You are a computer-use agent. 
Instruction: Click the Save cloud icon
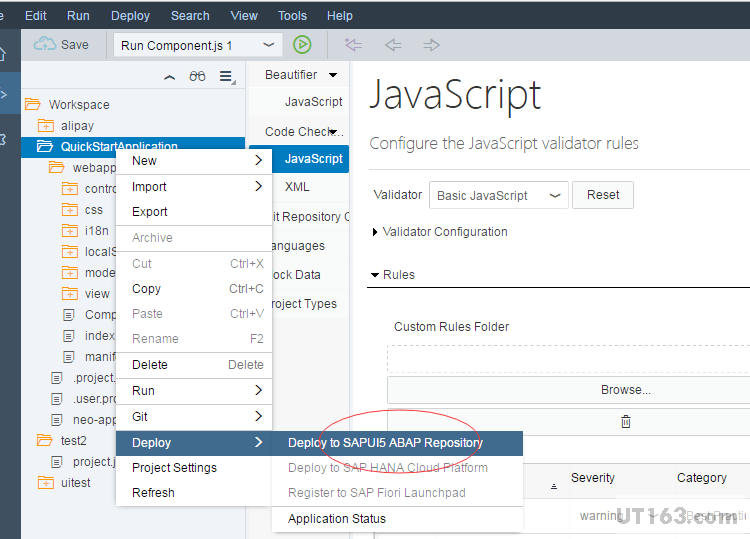coord(45,45)
